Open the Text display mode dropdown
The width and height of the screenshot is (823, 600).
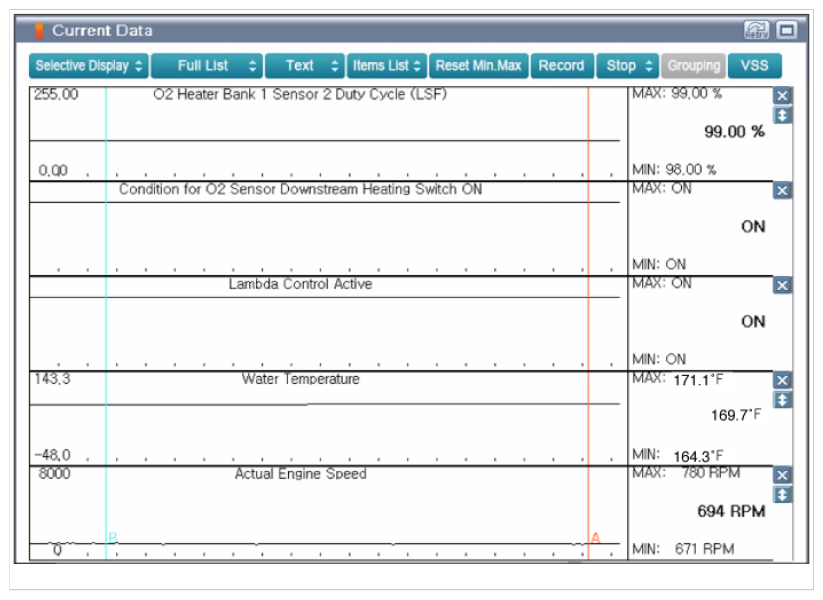pyautogui.click(x=304, y=66)
